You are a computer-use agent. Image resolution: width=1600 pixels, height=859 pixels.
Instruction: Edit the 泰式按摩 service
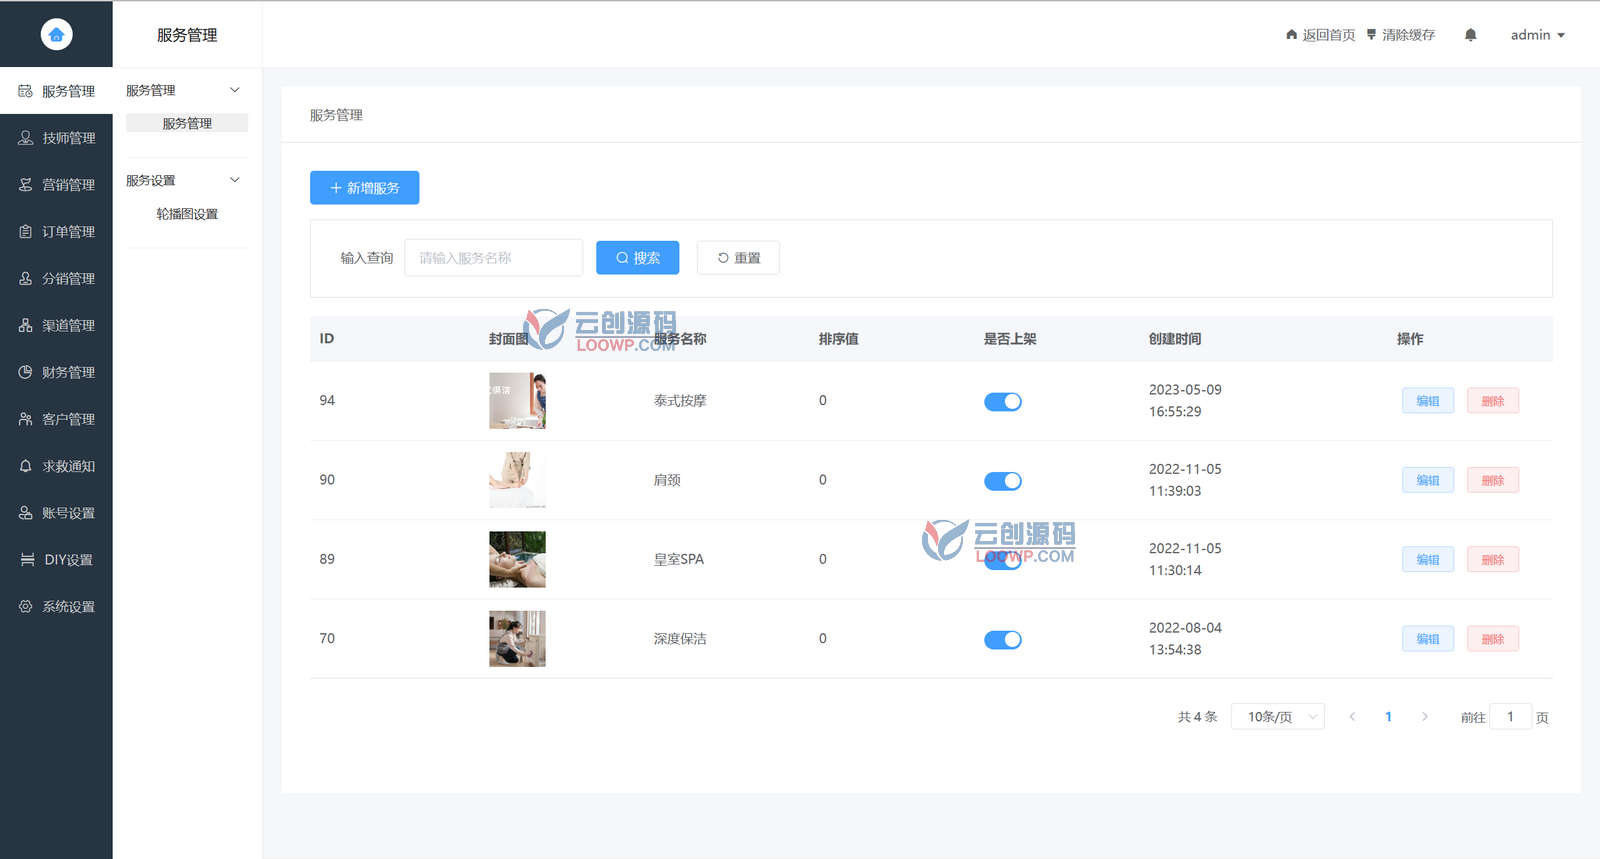pos(1428,401)
